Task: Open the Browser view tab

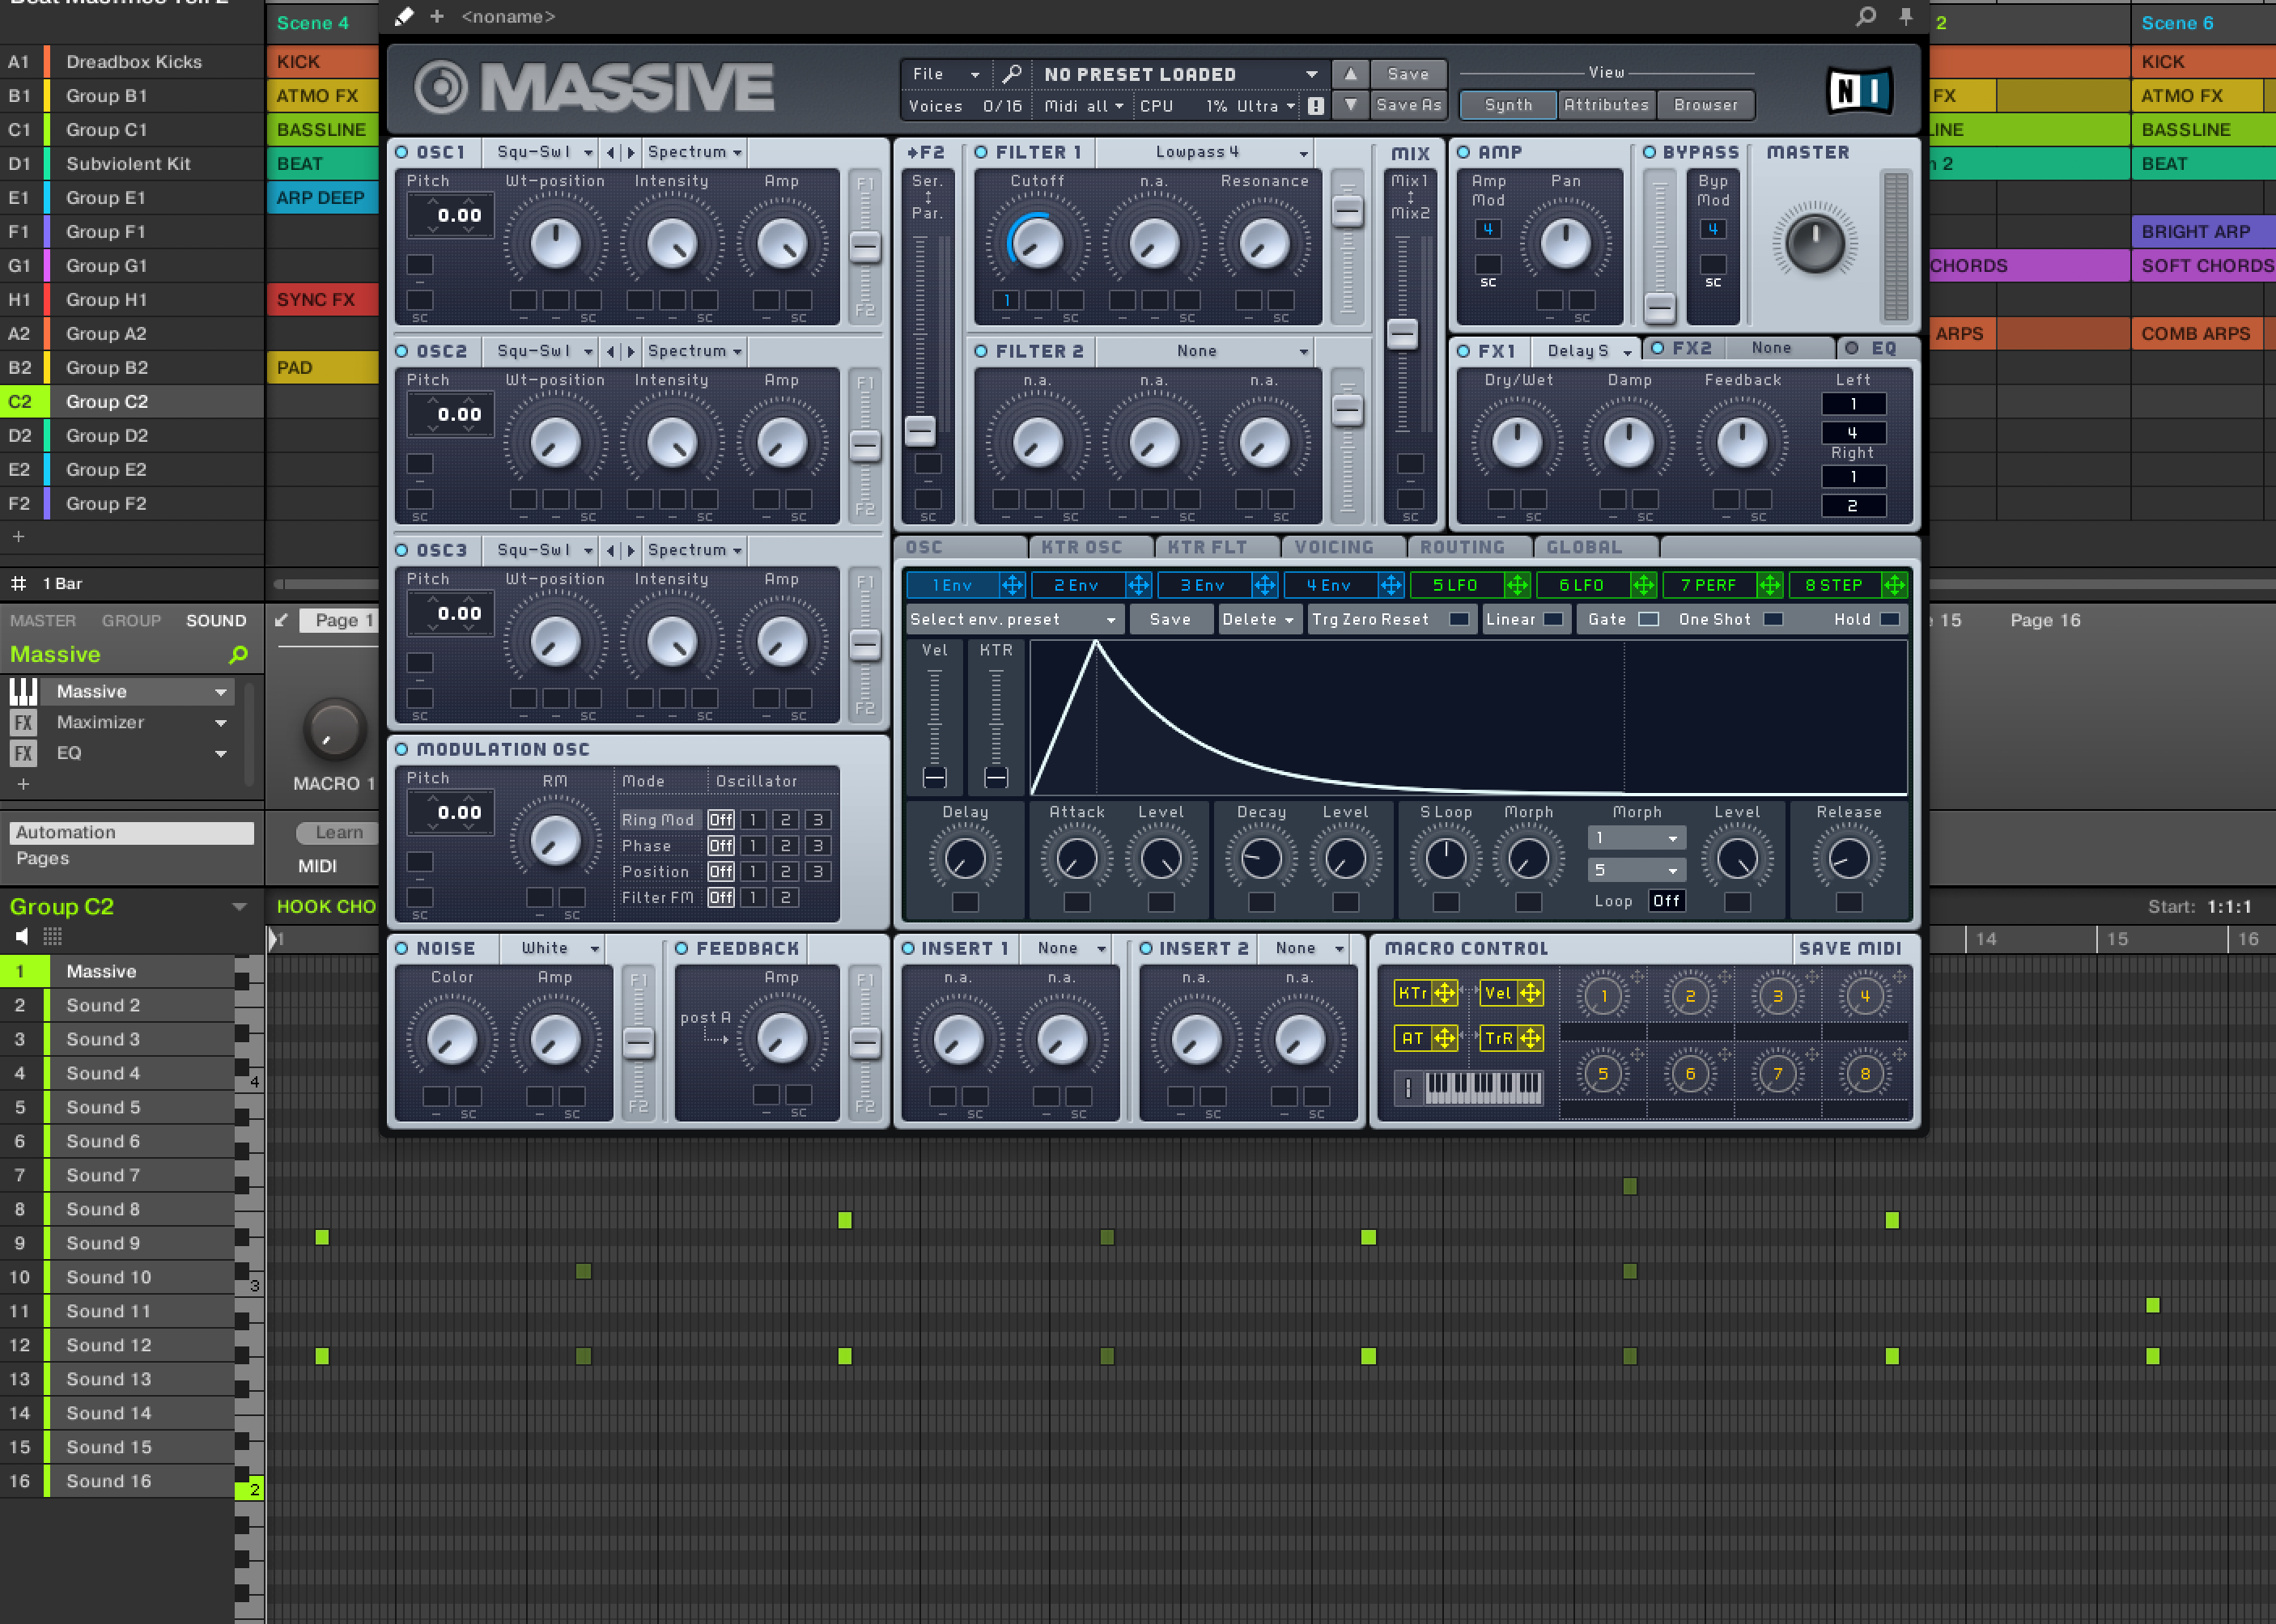Action: 1705,105
